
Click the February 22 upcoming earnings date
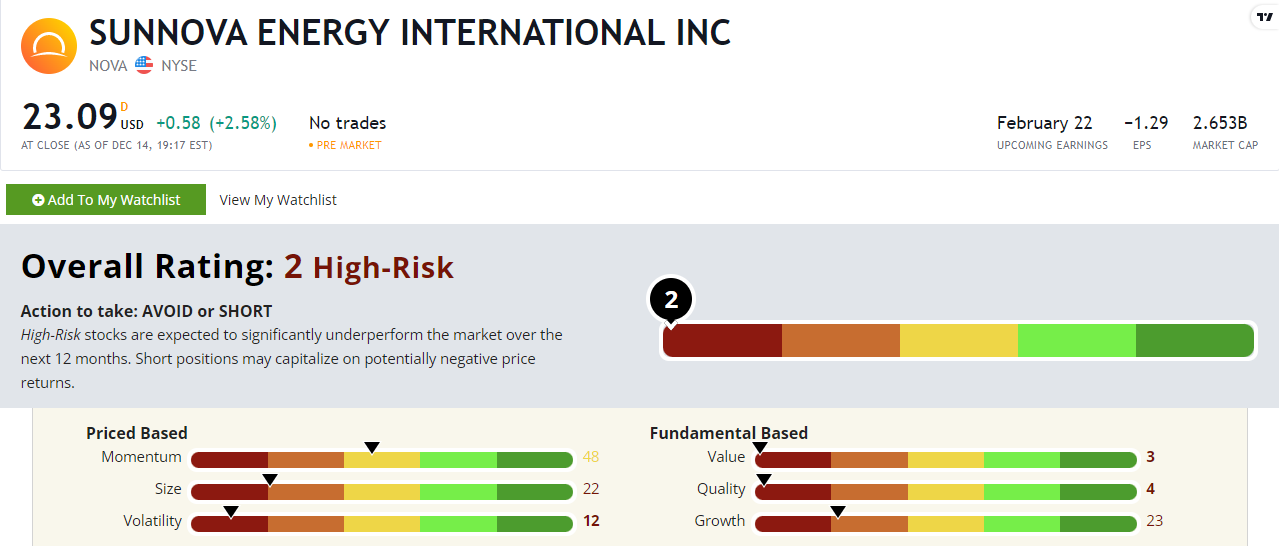click(x=1044, y=123)
